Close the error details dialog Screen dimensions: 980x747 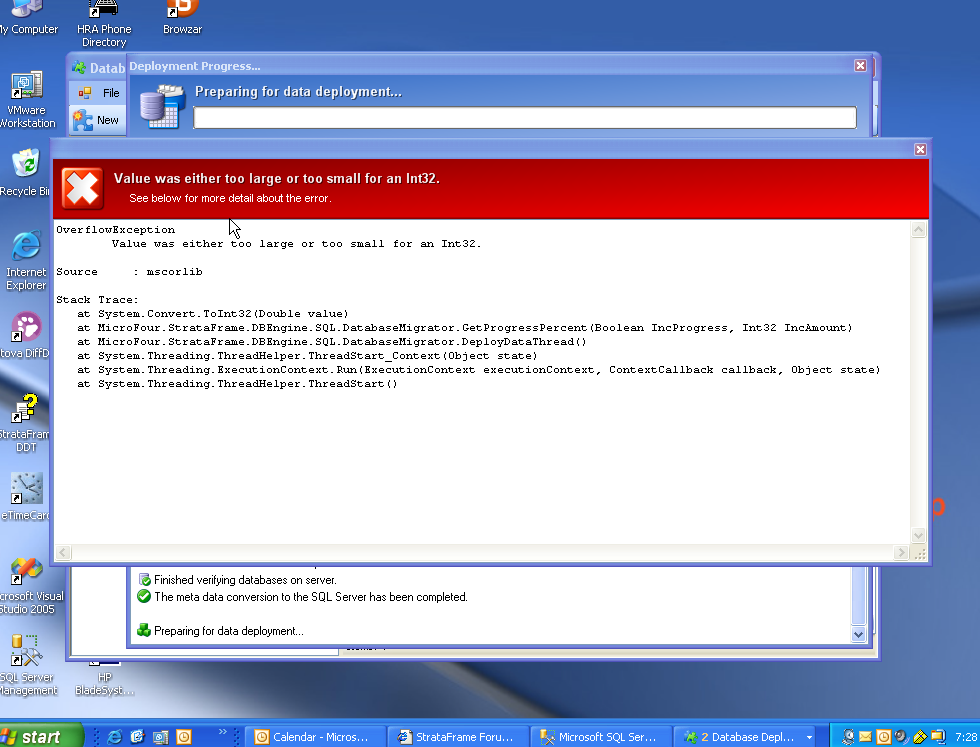(x=920, y=149)
